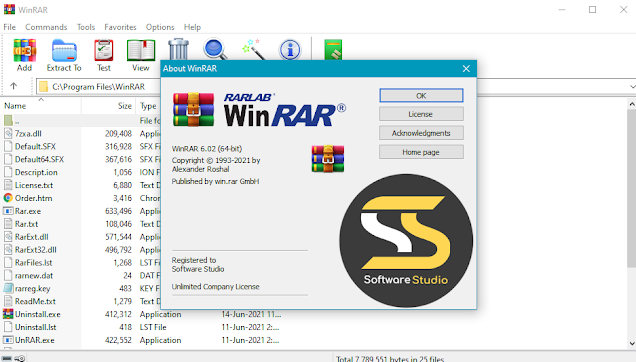Click the file list scrollbar up arrow
This screenshot has height=362, width=636.
point(632,104)
